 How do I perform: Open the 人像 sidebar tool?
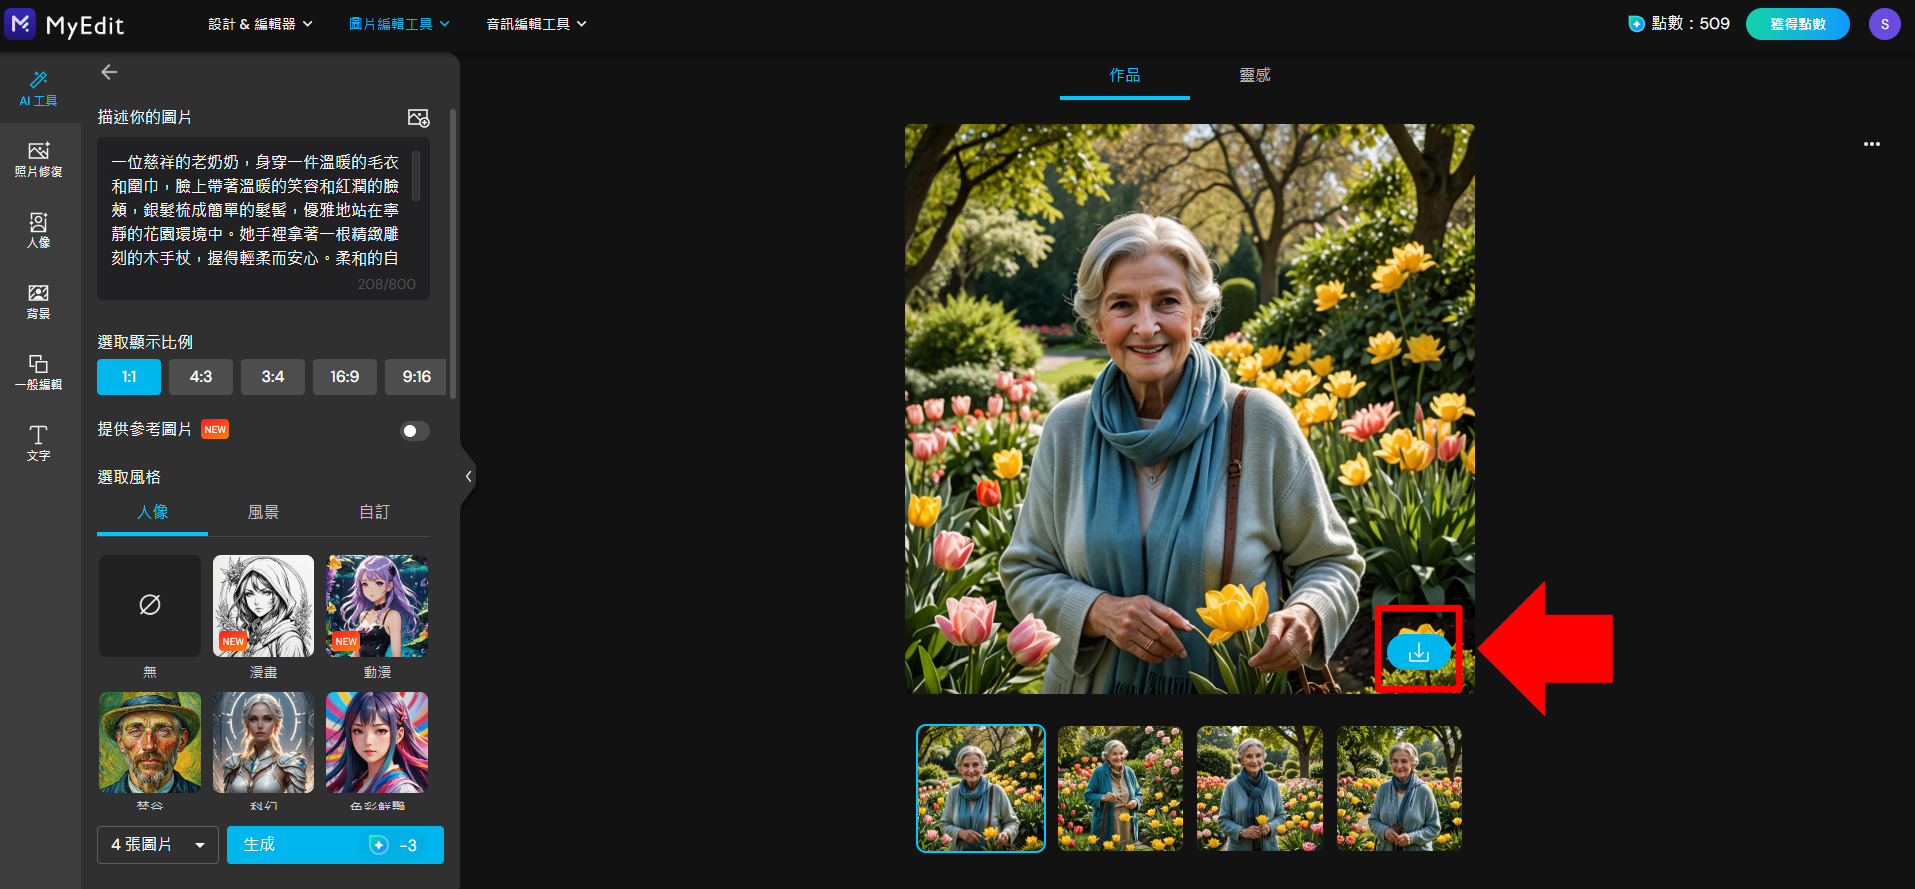click(x=39, y=230)
